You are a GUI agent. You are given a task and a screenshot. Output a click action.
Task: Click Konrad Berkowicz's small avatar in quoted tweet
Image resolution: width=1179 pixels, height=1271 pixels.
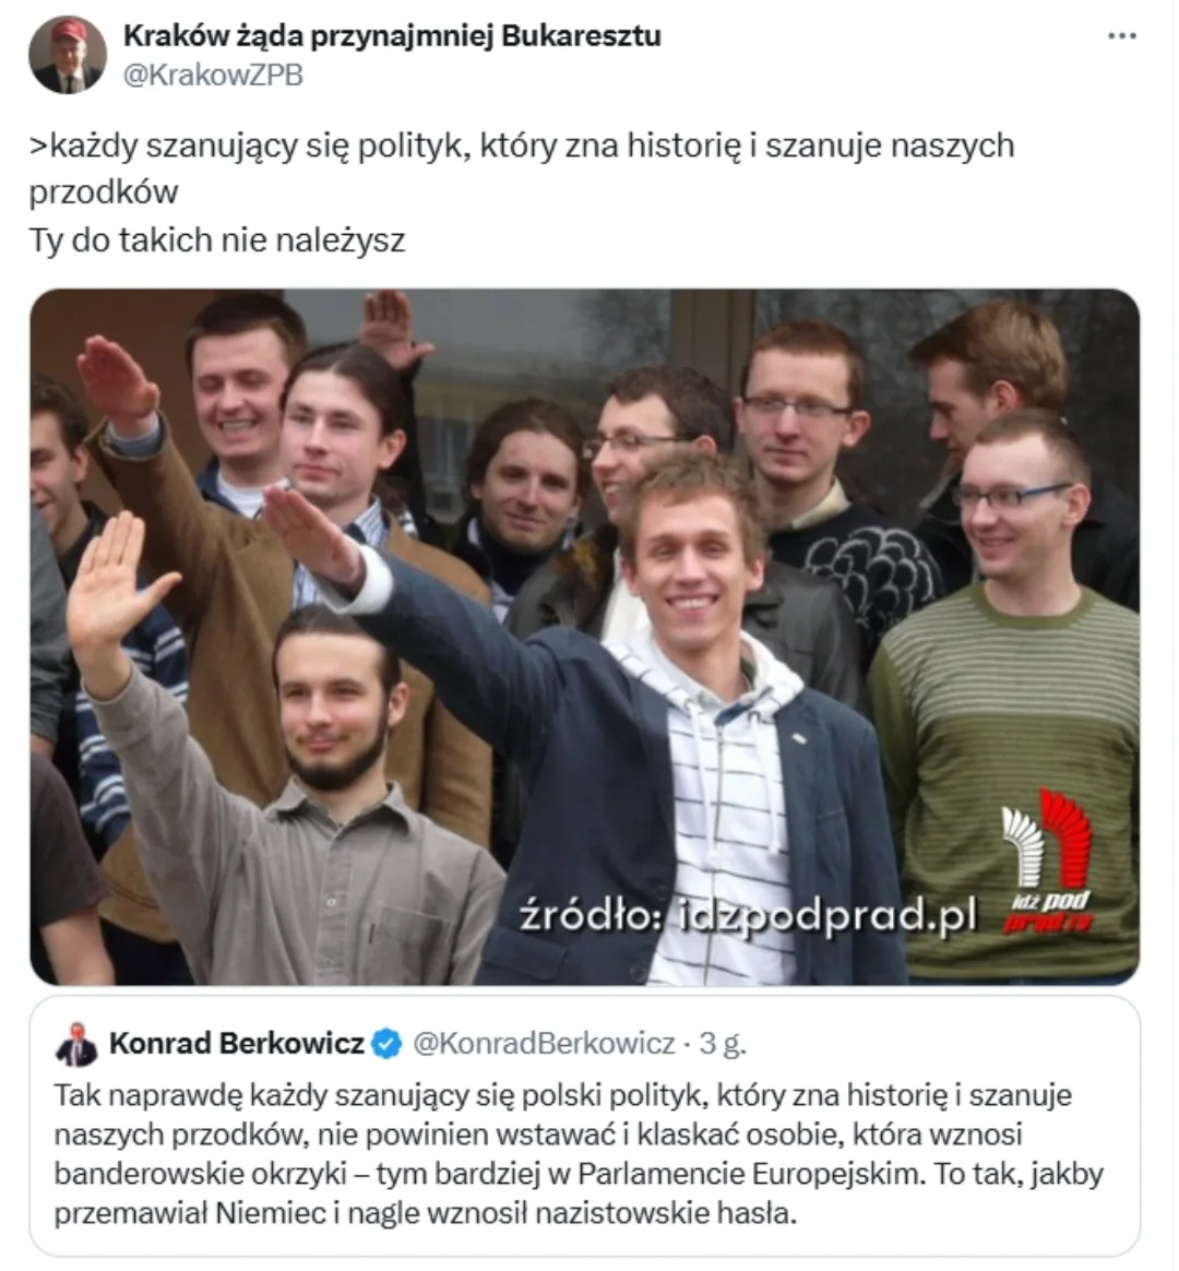pos(76,1044)
